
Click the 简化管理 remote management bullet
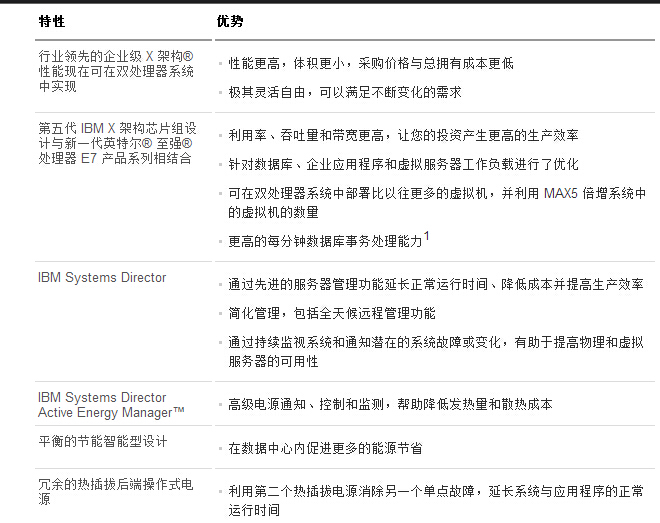tap(331, 313)
